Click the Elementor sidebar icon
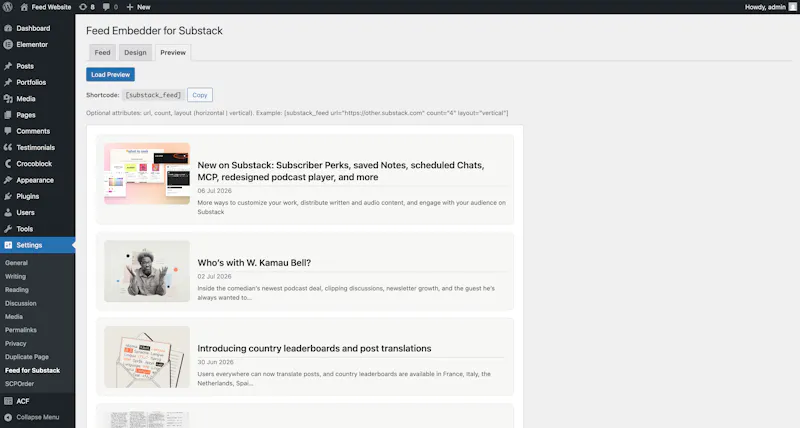 [8, 45]
